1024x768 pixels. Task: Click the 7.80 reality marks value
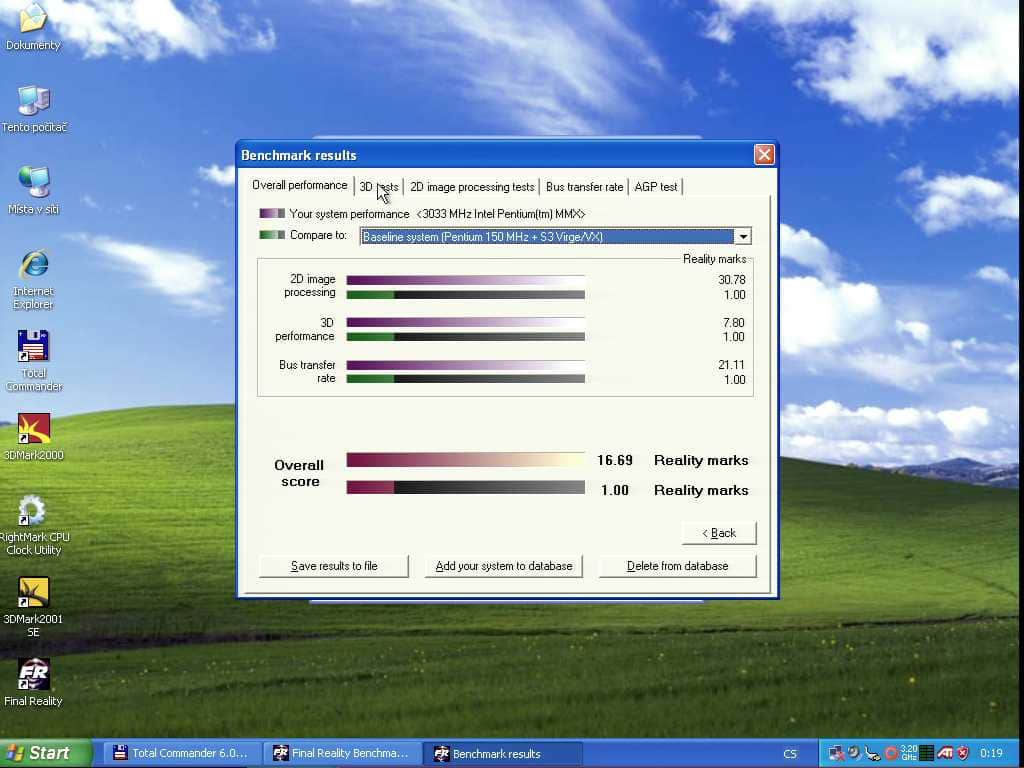(733, 323)
